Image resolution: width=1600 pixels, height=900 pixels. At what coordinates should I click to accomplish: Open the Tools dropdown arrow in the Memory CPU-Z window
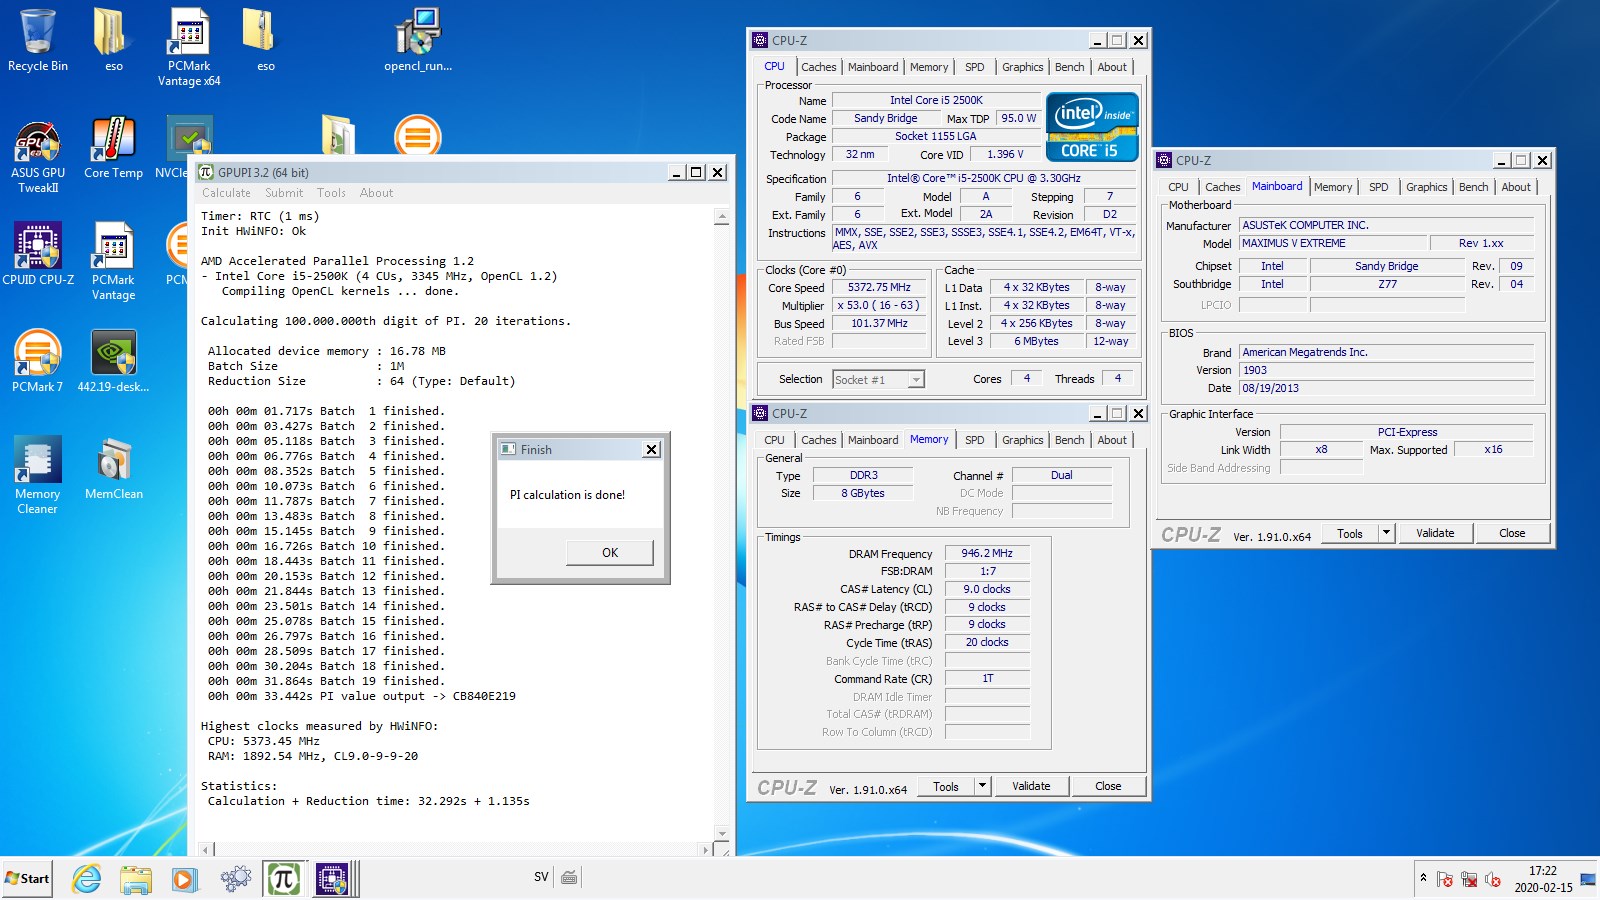[x=982, y=786]
